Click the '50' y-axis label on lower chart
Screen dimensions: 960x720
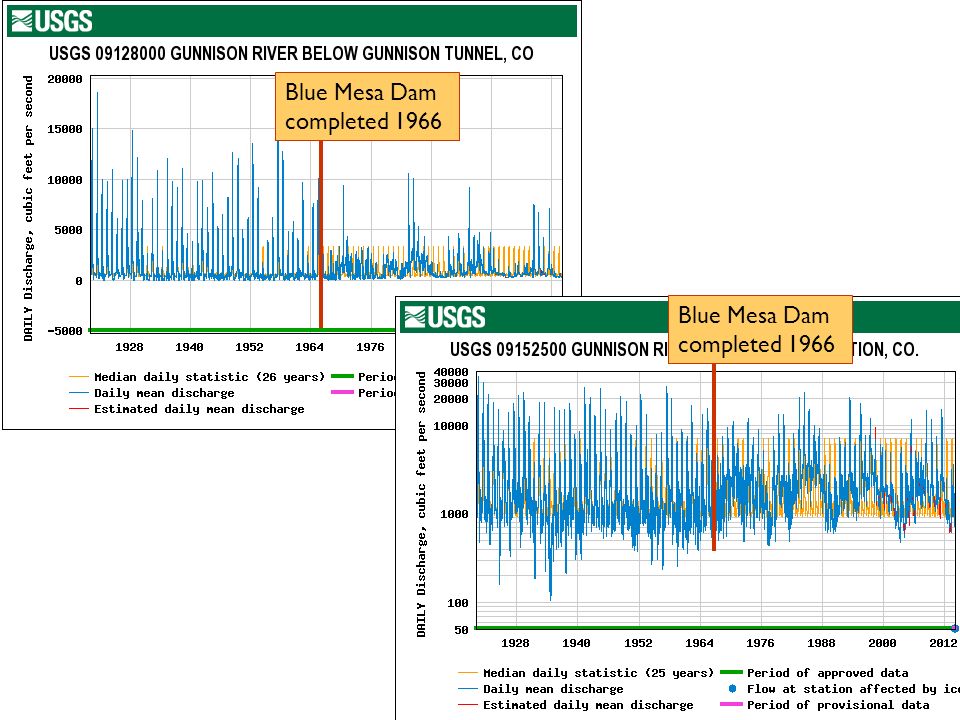point(462,630)
